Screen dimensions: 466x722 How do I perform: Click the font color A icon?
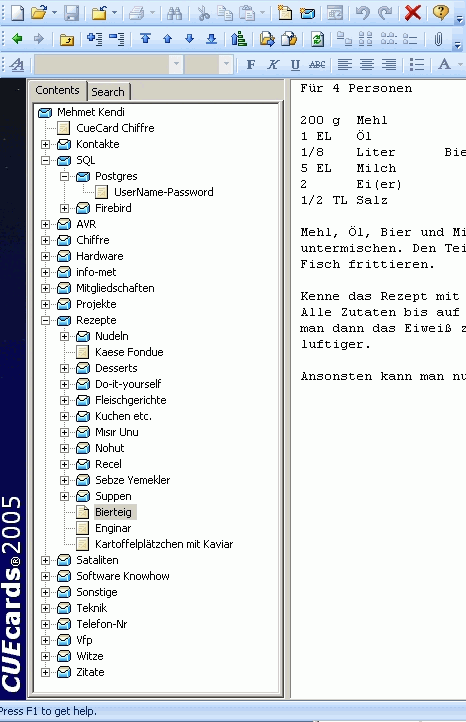click(444, 64)
